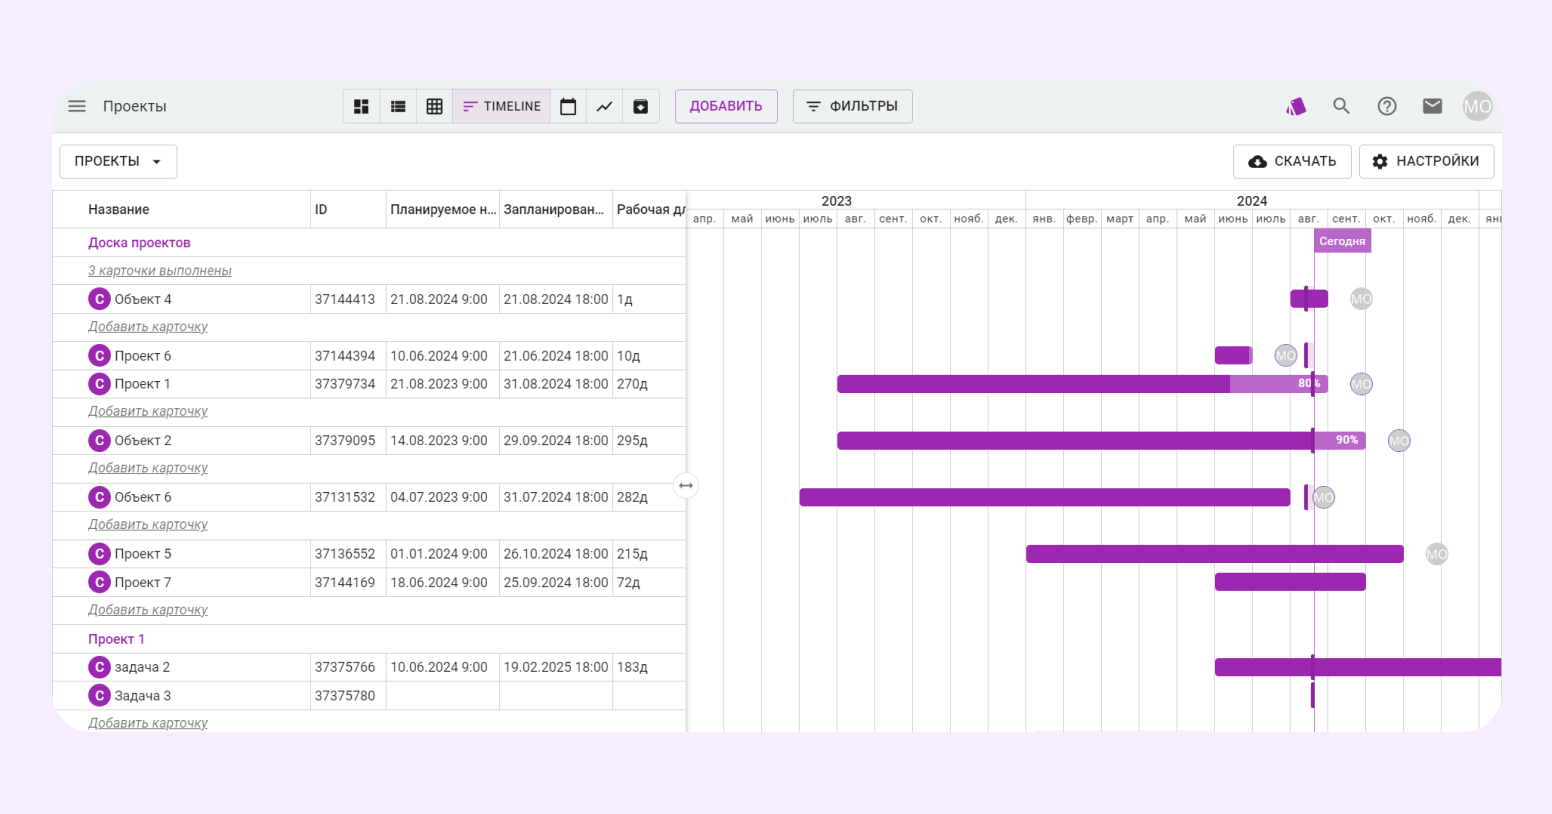Open the calendar view icon
Image resolution: width=1552 pixels, height=814 pixels.
click(568, 106)
